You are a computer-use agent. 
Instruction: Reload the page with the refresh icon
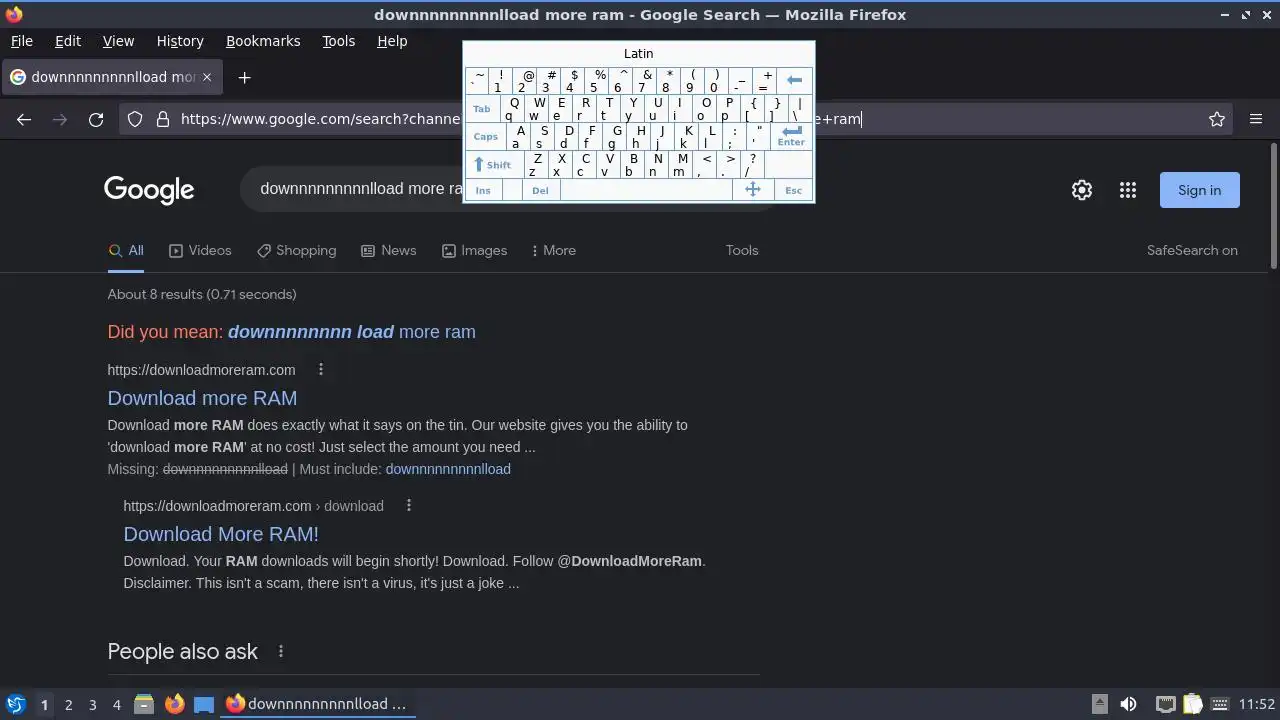96,119
